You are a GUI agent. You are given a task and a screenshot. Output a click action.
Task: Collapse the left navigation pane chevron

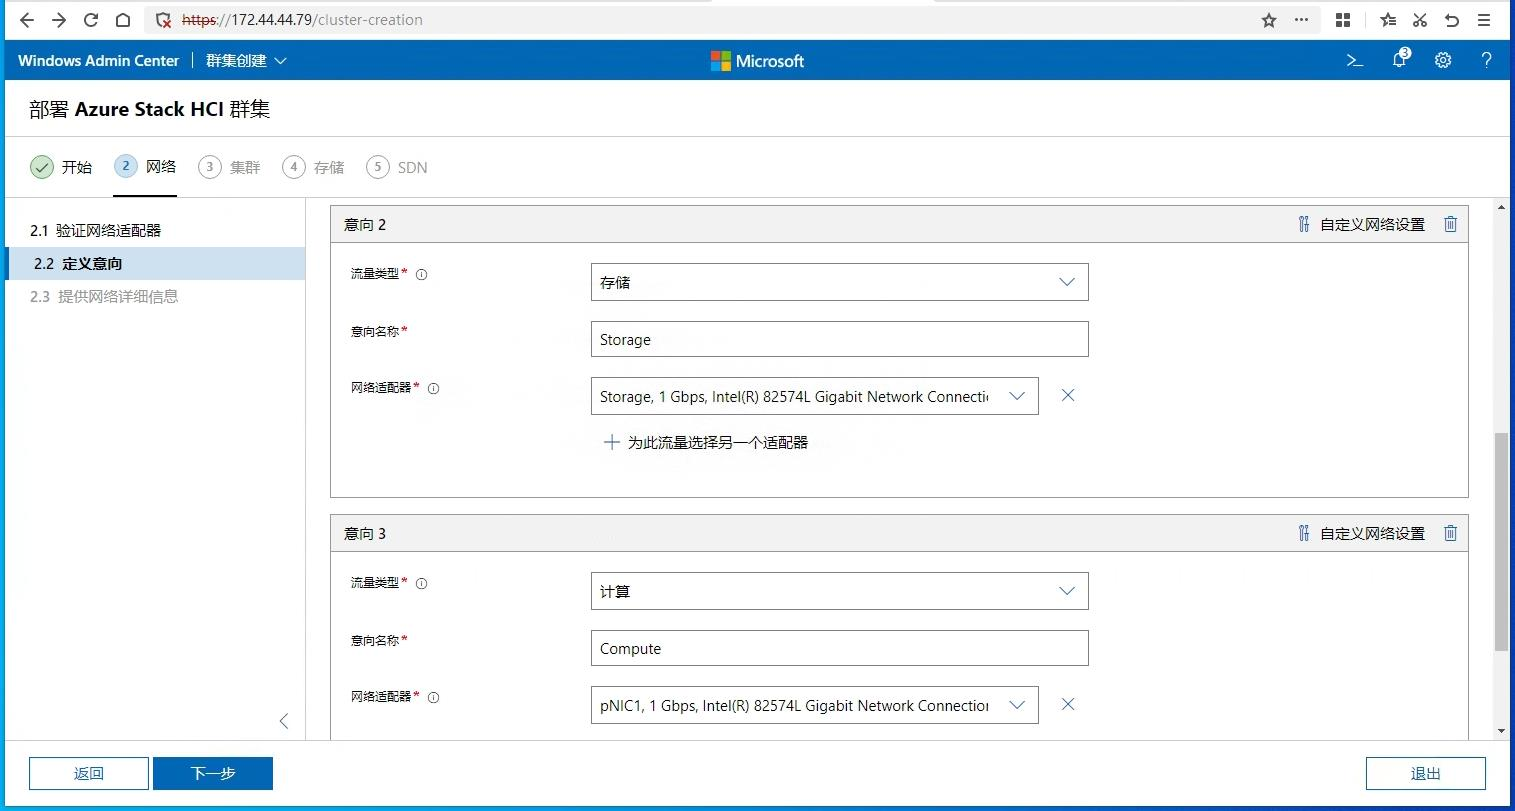click(284, 721)
